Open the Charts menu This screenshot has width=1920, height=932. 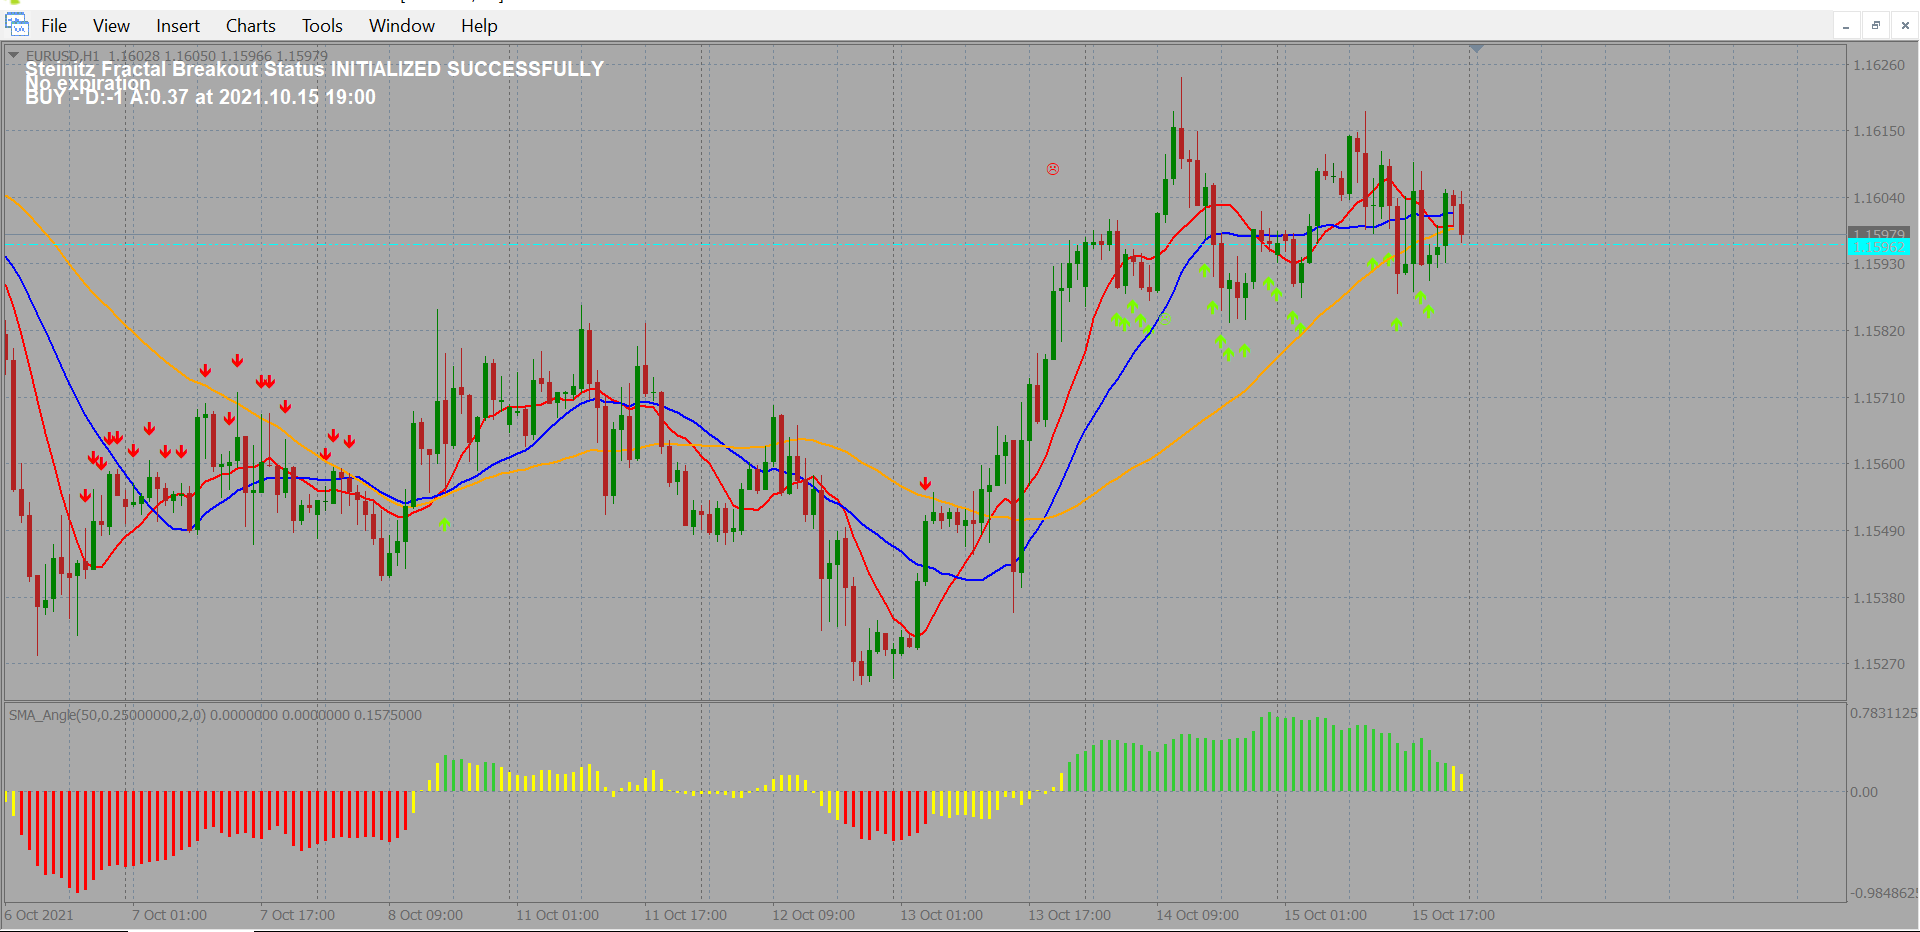point(250,26)
